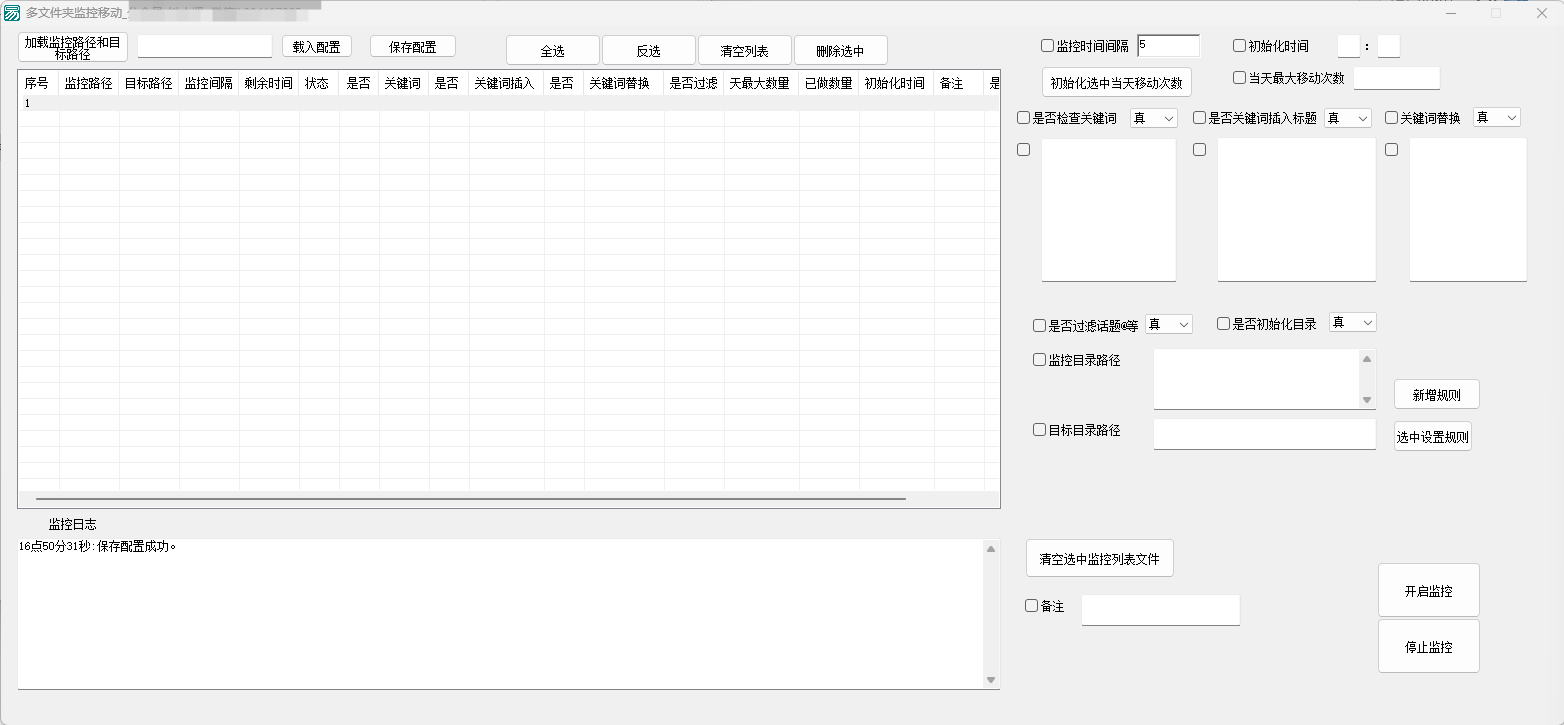
Task: Click the app icon in title bar
Action: (x=12, y=13)
